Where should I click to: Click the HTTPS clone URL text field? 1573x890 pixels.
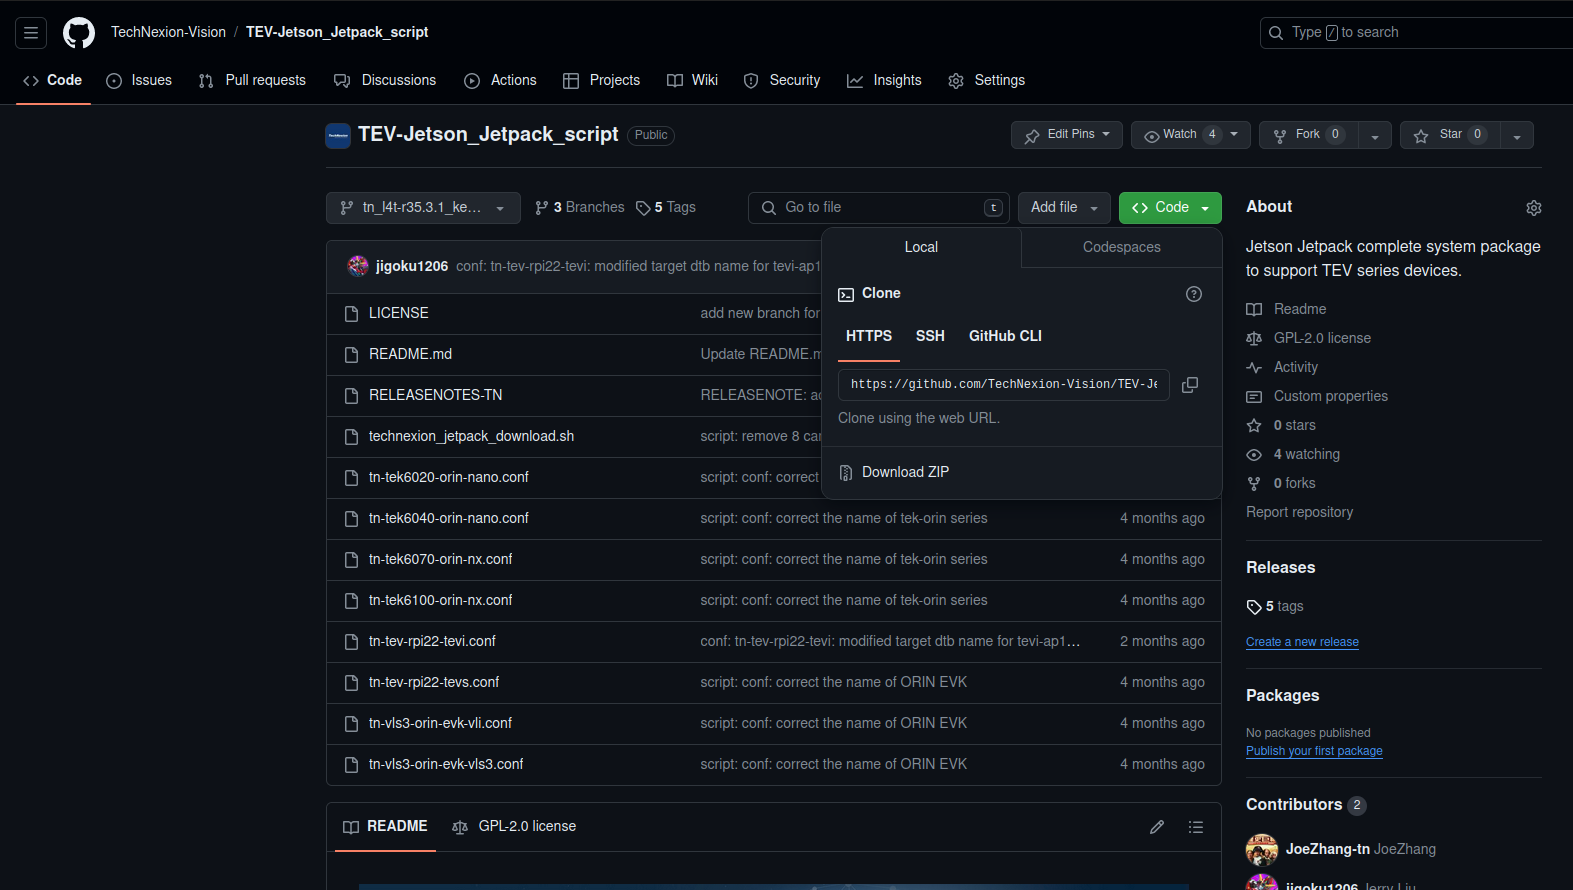click(x=1004, y=385)
